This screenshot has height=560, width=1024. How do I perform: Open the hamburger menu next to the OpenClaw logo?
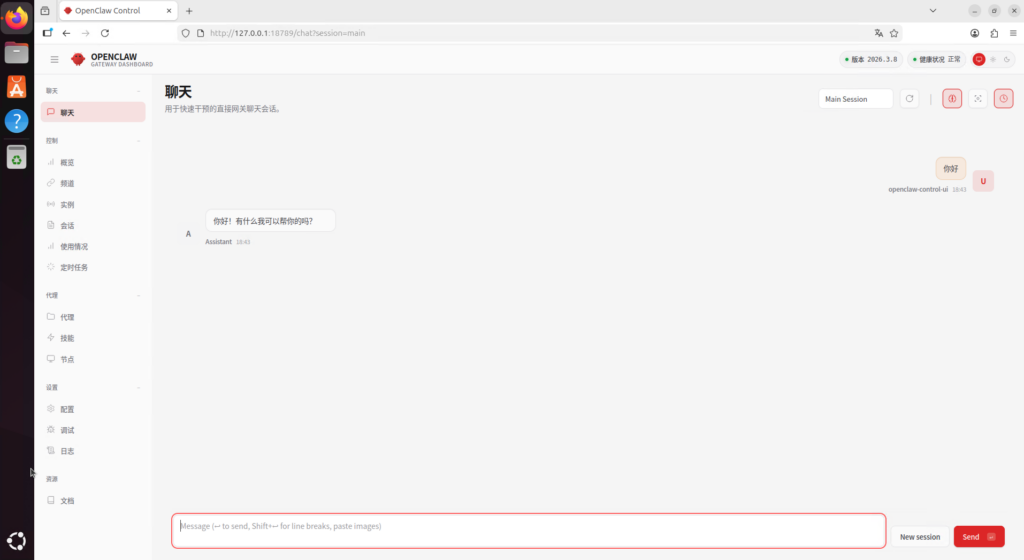click(54, 59)
